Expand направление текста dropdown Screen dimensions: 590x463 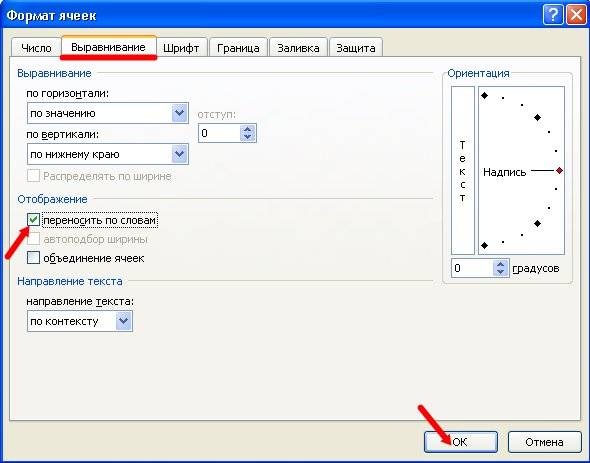(x=124, y=321)
